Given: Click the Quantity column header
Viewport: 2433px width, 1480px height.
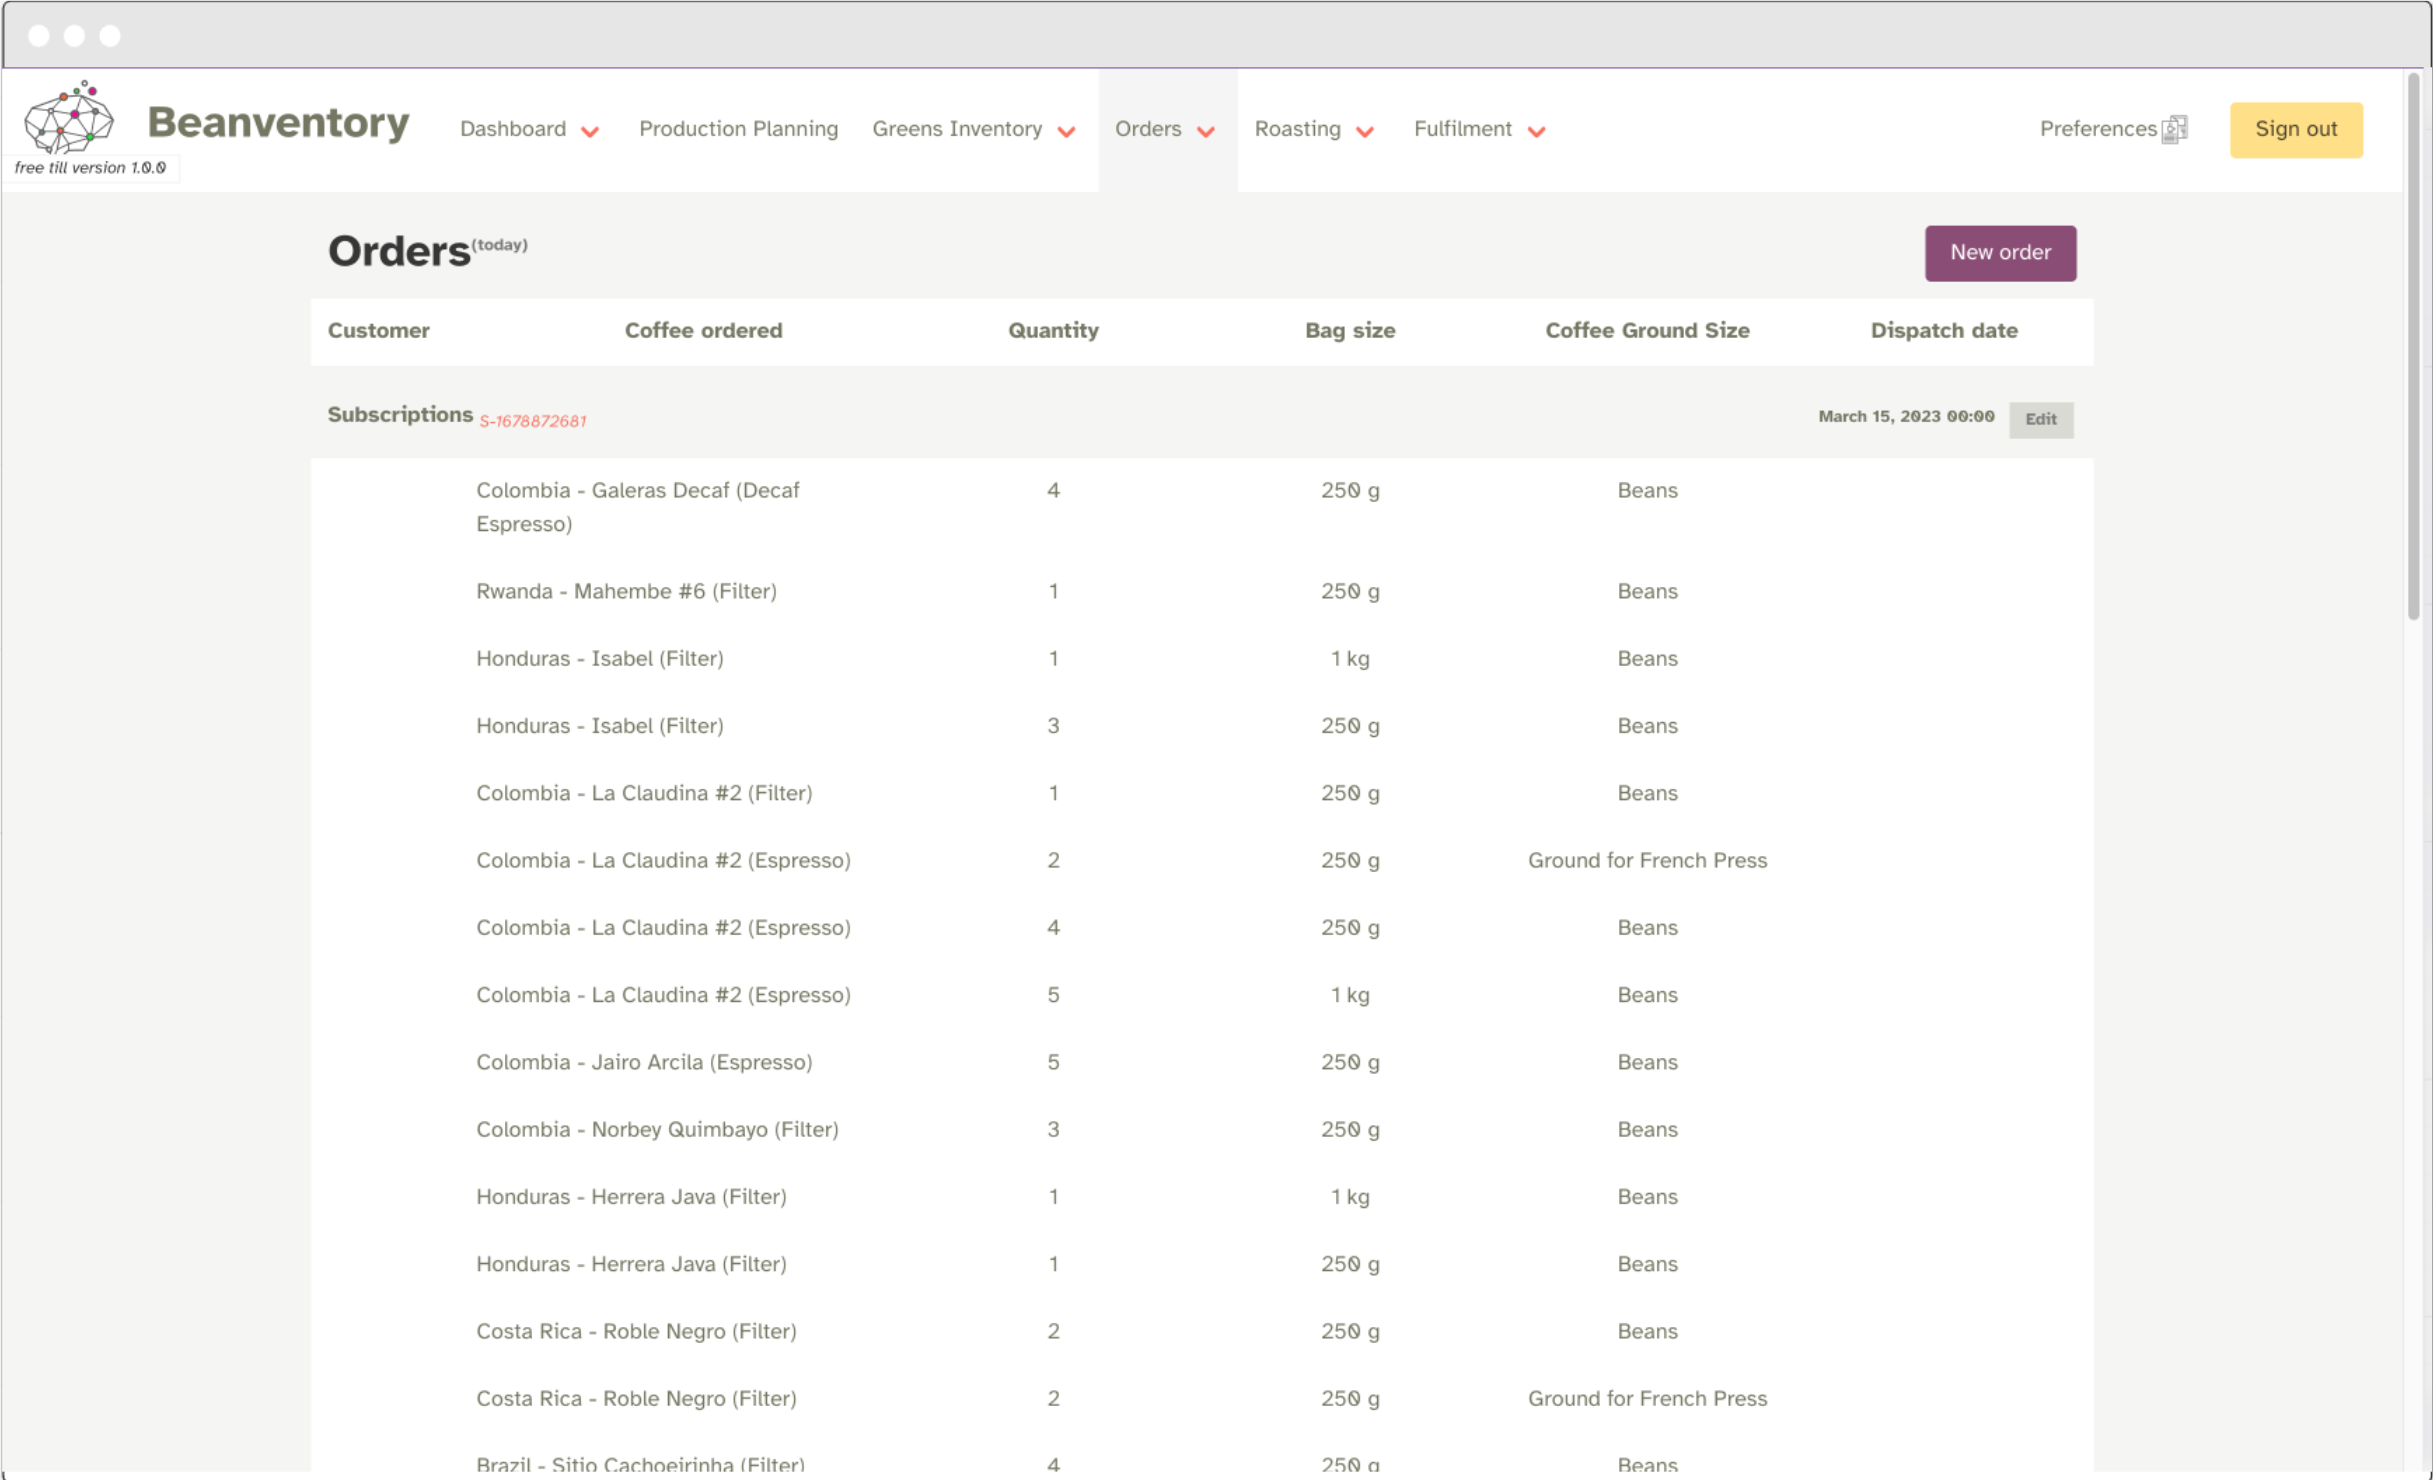Looking at the screenshot, I should (x=1053, y=331).
